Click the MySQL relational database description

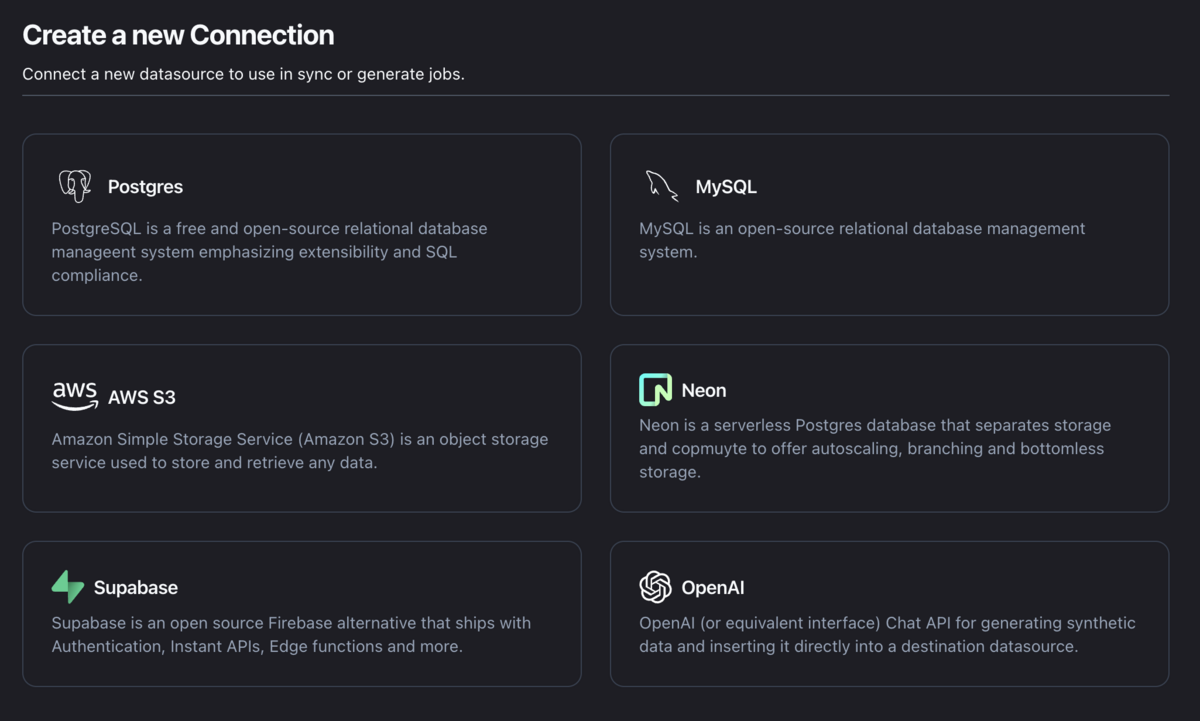coord(862,240)
